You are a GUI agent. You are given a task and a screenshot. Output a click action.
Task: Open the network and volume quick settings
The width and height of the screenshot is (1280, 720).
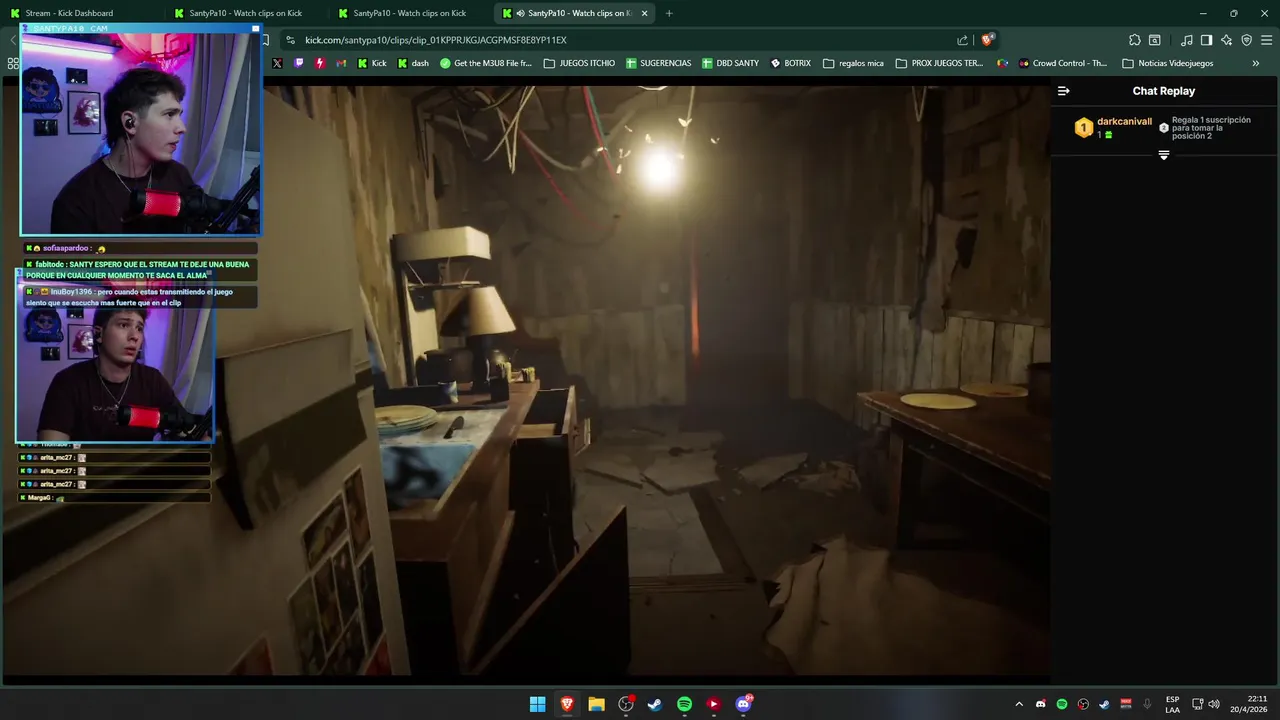(x=1205, y=704)
